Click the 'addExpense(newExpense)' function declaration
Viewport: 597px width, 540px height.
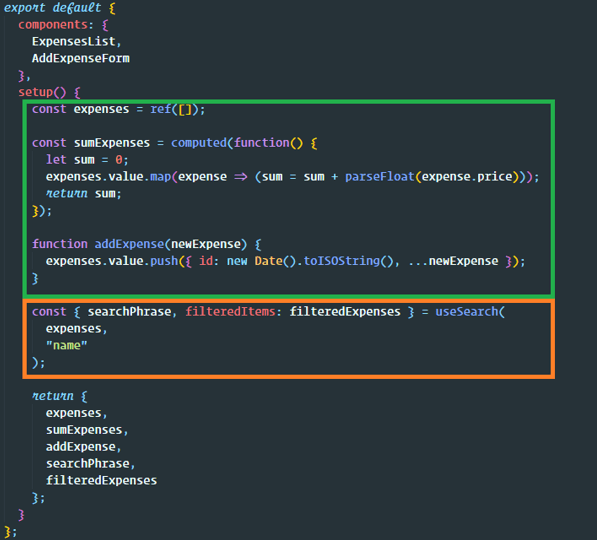click(171, 244)
